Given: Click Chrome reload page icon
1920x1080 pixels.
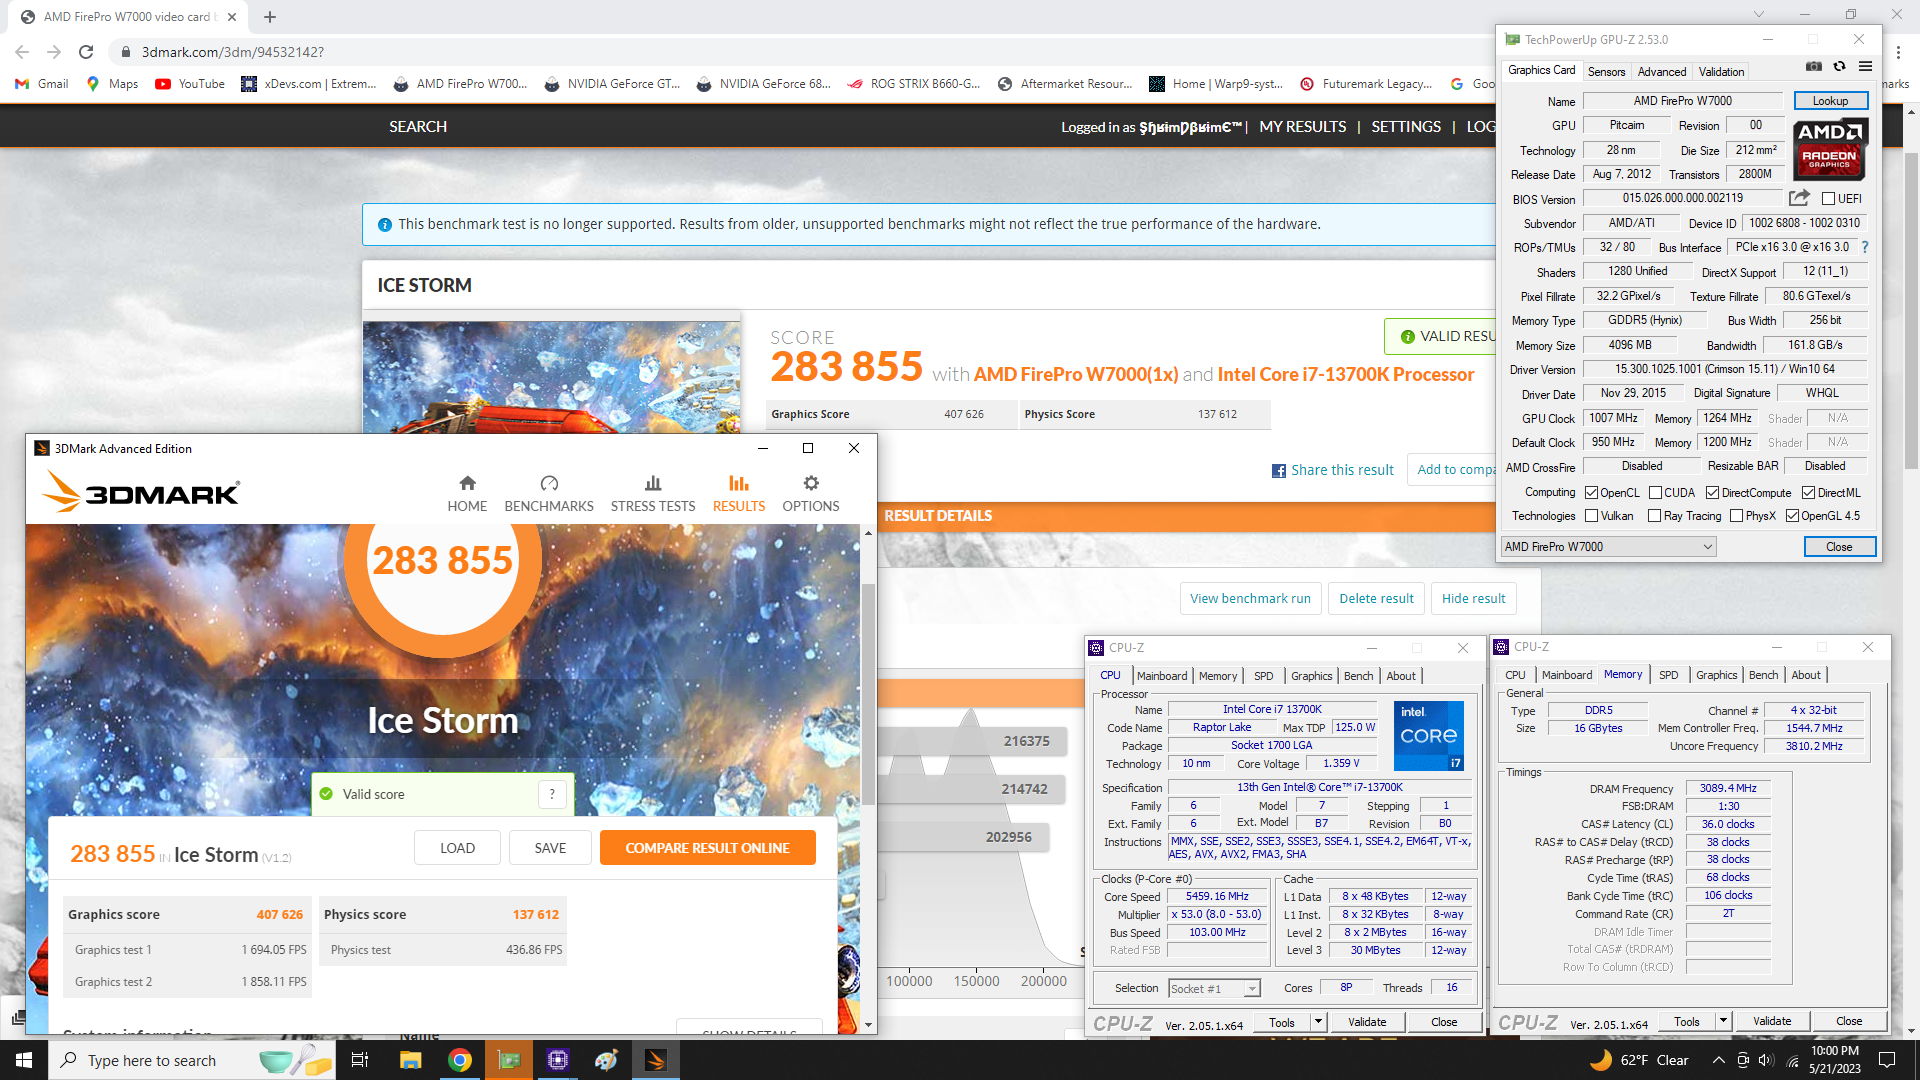Looking at the screenshot, I should tap(86, 52).
